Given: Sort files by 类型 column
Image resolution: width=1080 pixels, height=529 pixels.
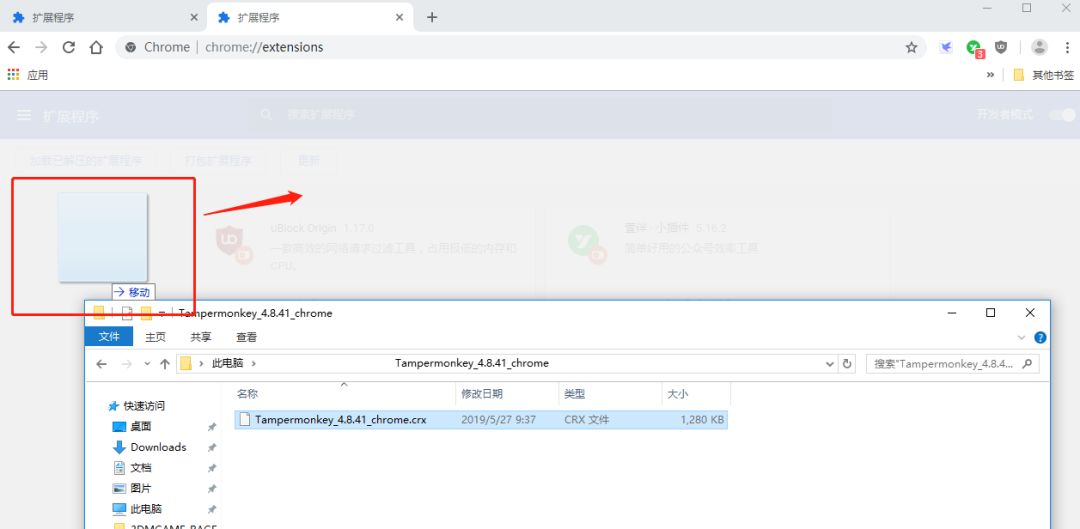Looking at the screenshot, I should coord(610,394).
